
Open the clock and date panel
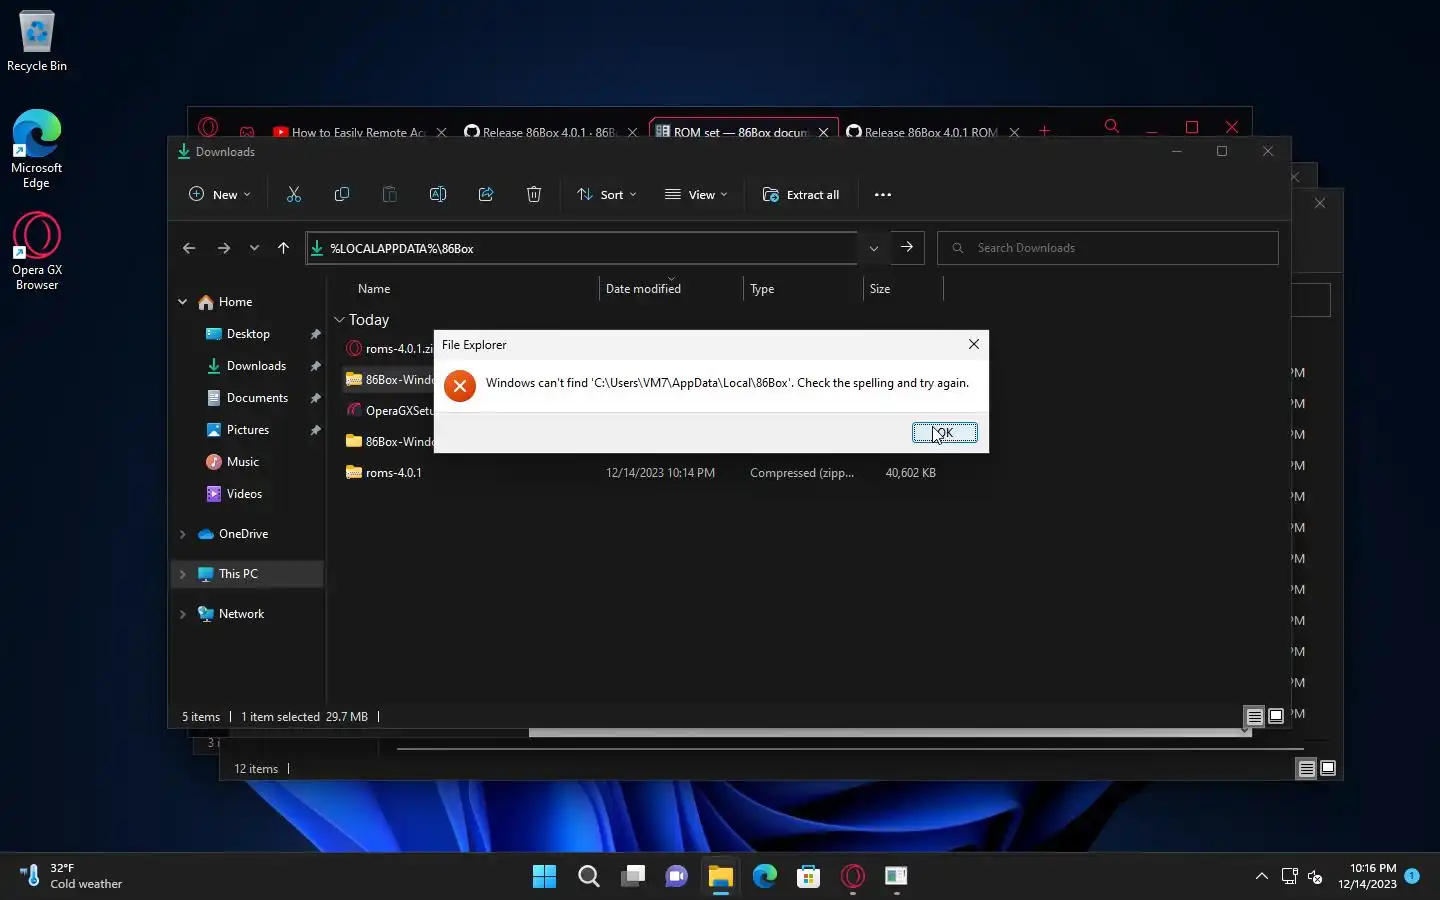pos(1367,876)
